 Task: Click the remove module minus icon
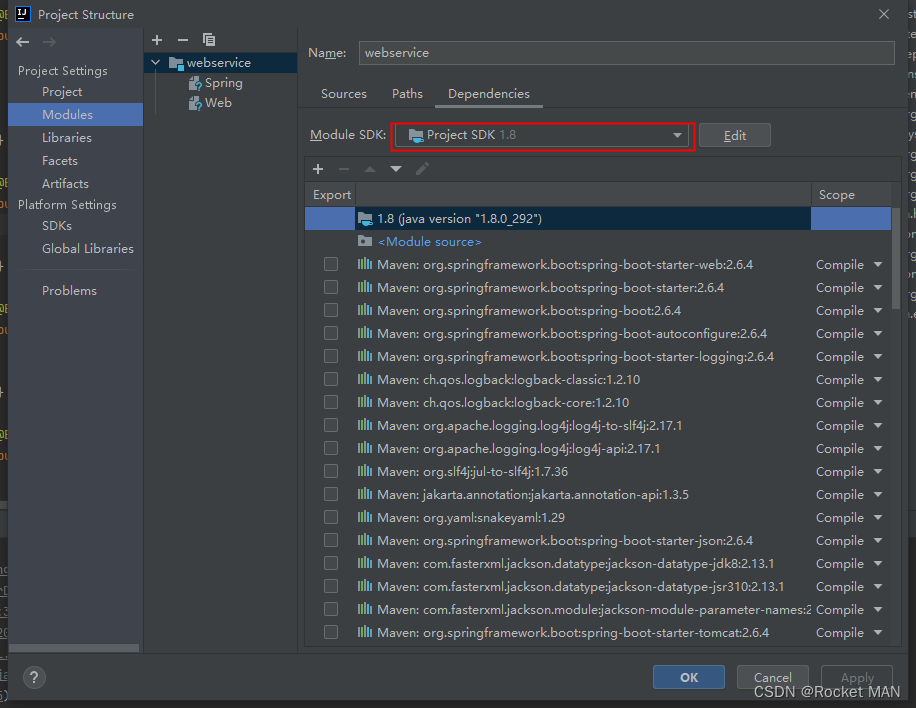(x=183, y=40)
